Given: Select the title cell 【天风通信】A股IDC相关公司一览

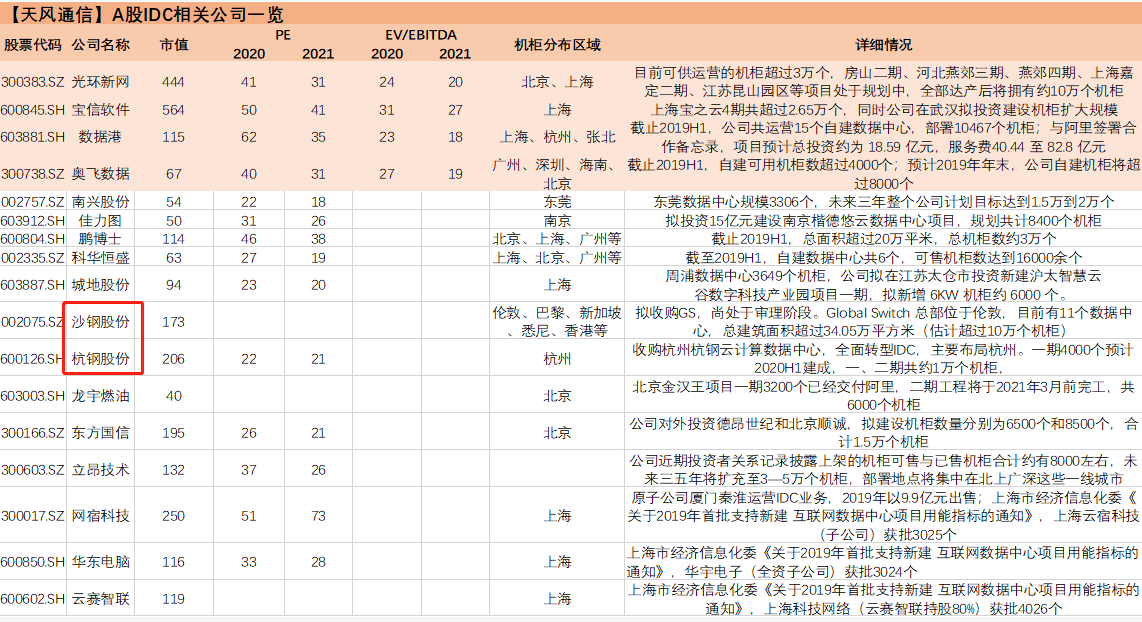Looking at the screenshot, I should tap(144, 14).
